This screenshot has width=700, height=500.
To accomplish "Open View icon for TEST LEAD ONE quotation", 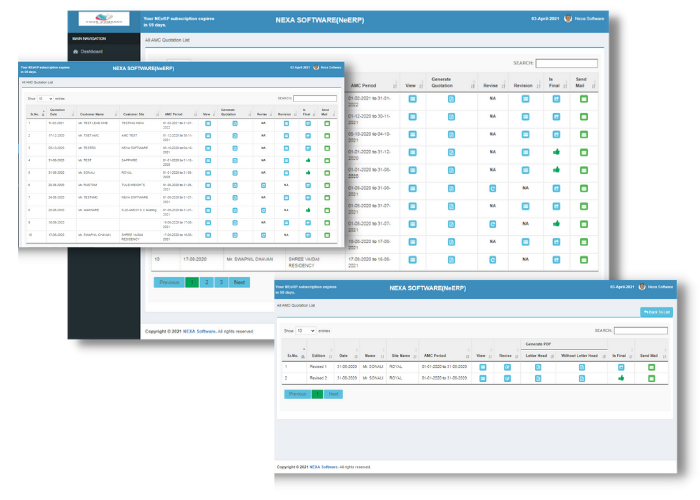I will click(x=208, y=122).
